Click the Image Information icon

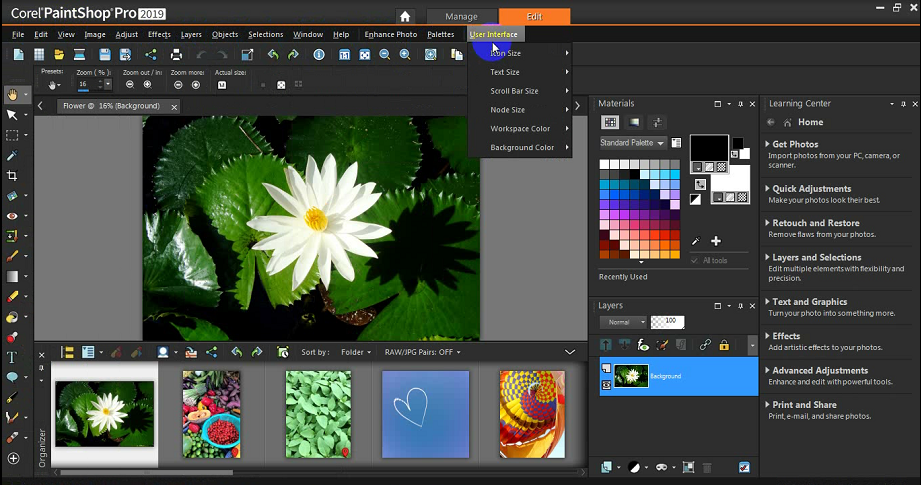[319, 55]
